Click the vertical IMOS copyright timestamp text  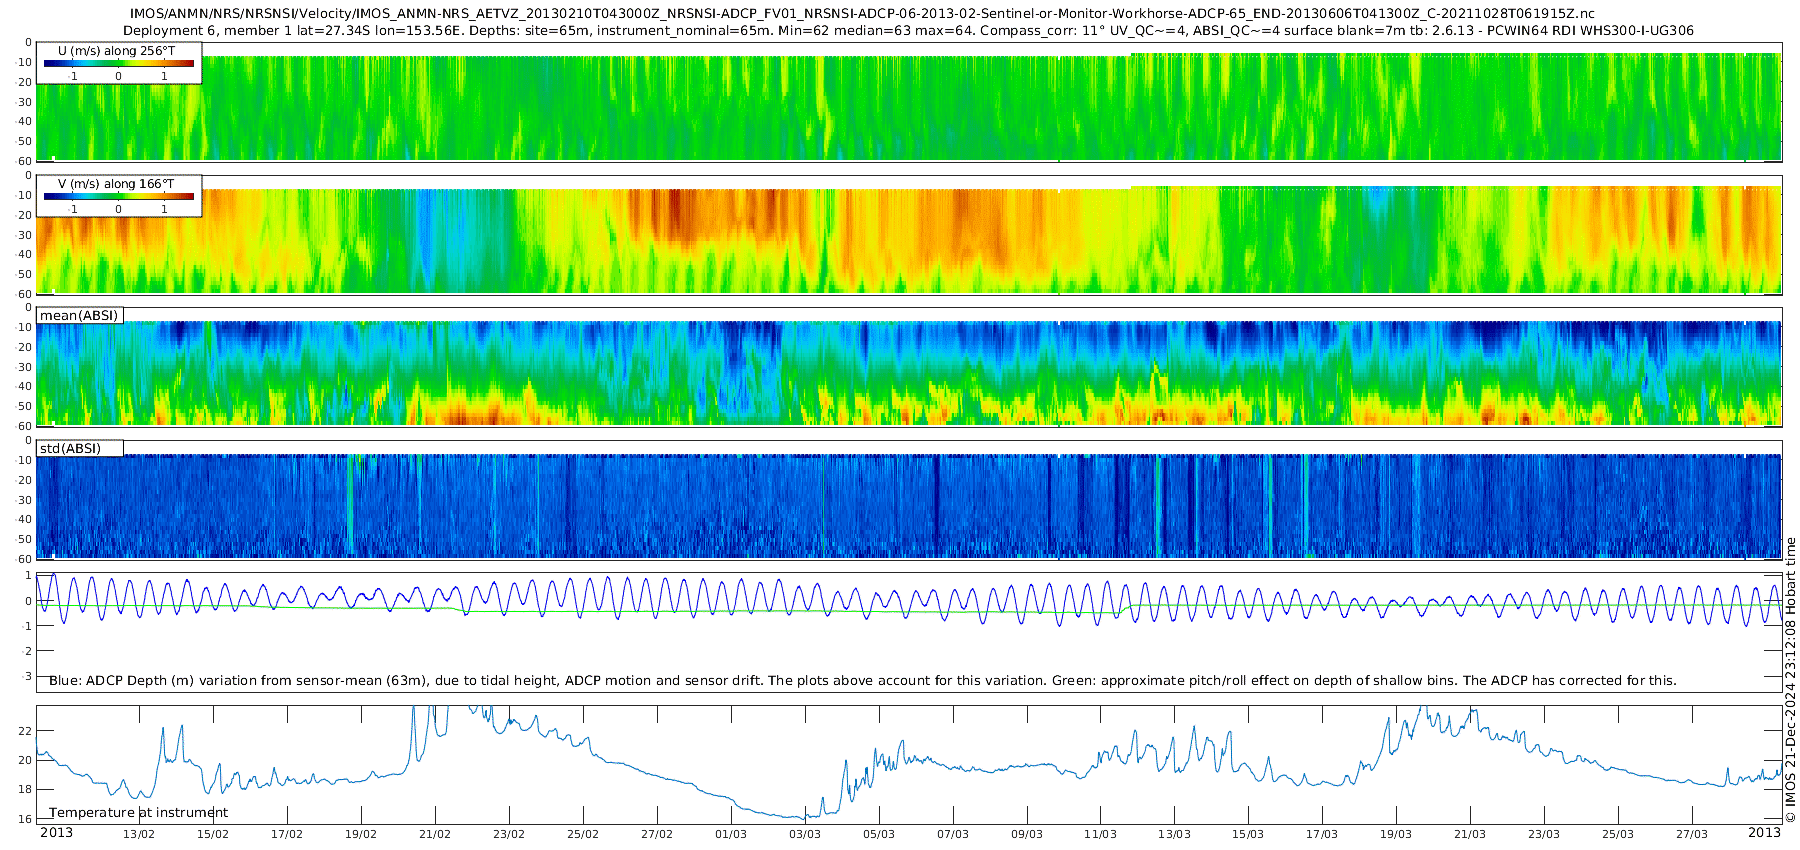point(1790,680)
